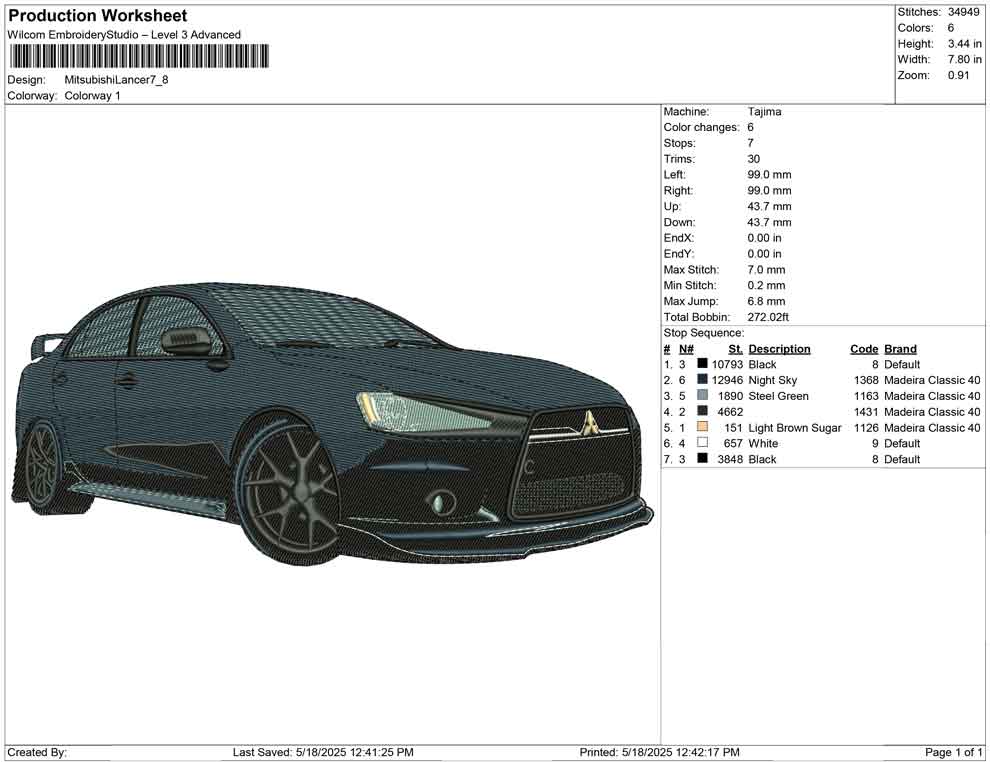Click the Machine value Tajima
990x762 pixels.
pyautogui.click(x=765, y=112)
